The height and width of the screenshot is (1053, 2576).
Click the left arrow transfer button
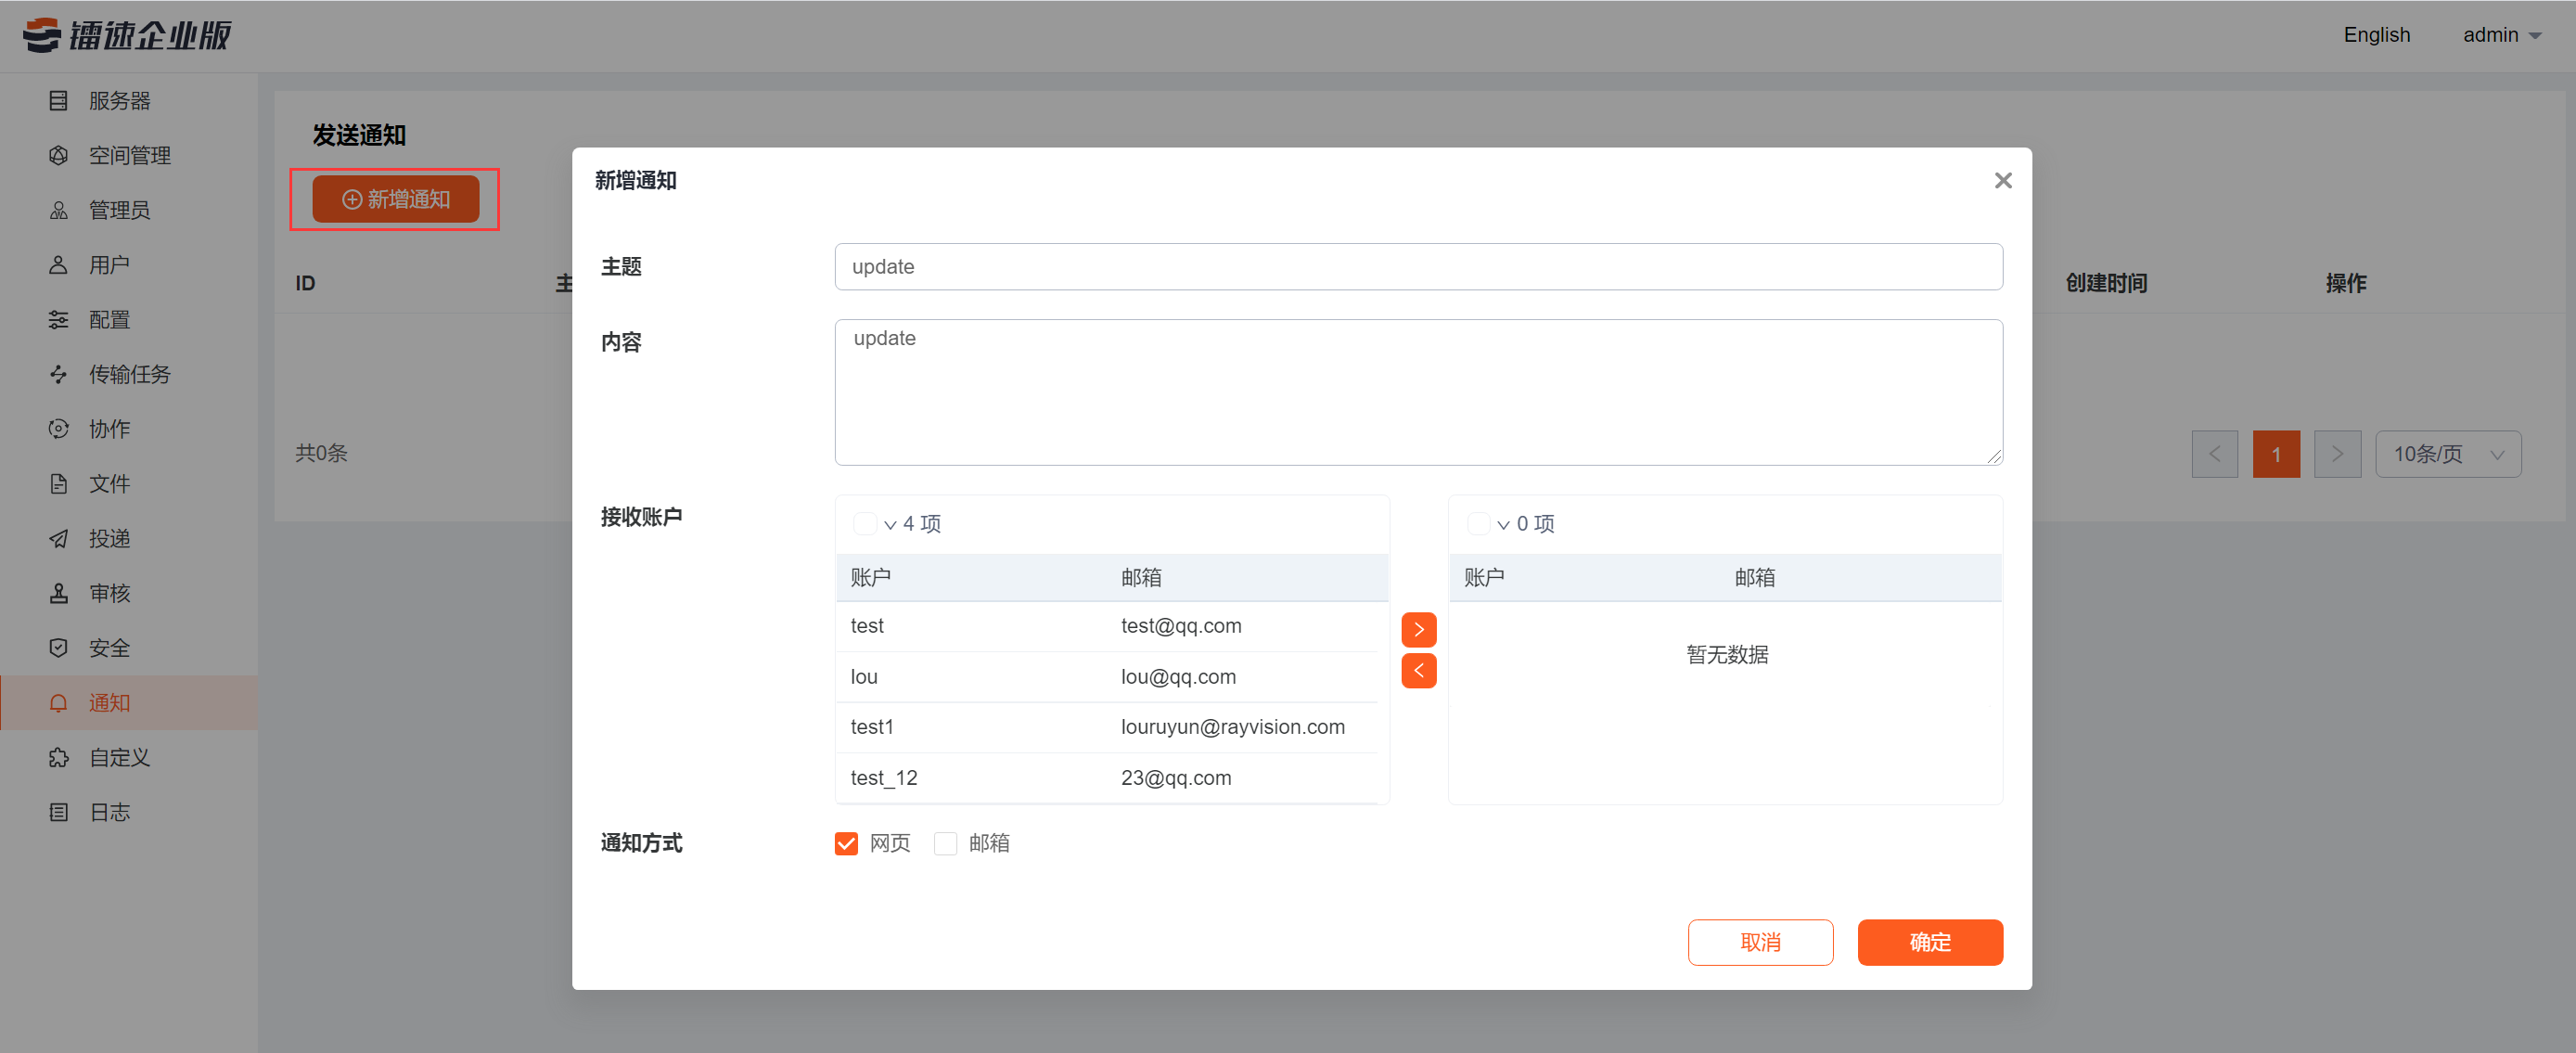coord(1418,671)
